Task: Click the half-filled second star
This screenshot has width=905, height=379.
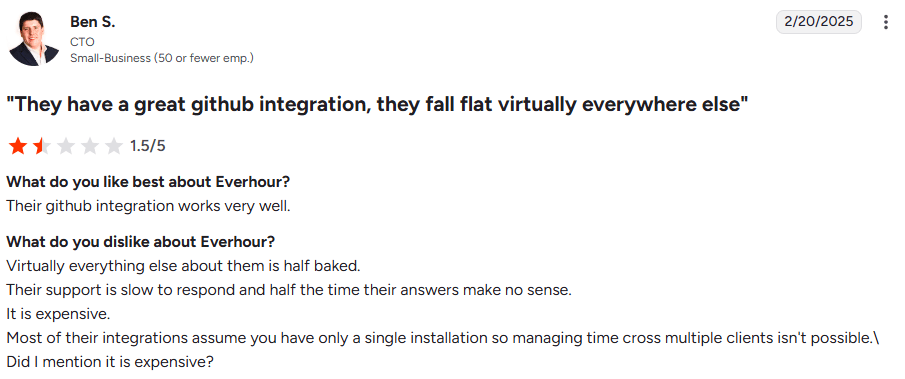Action: pyautogui.click(x=42, y=146)
